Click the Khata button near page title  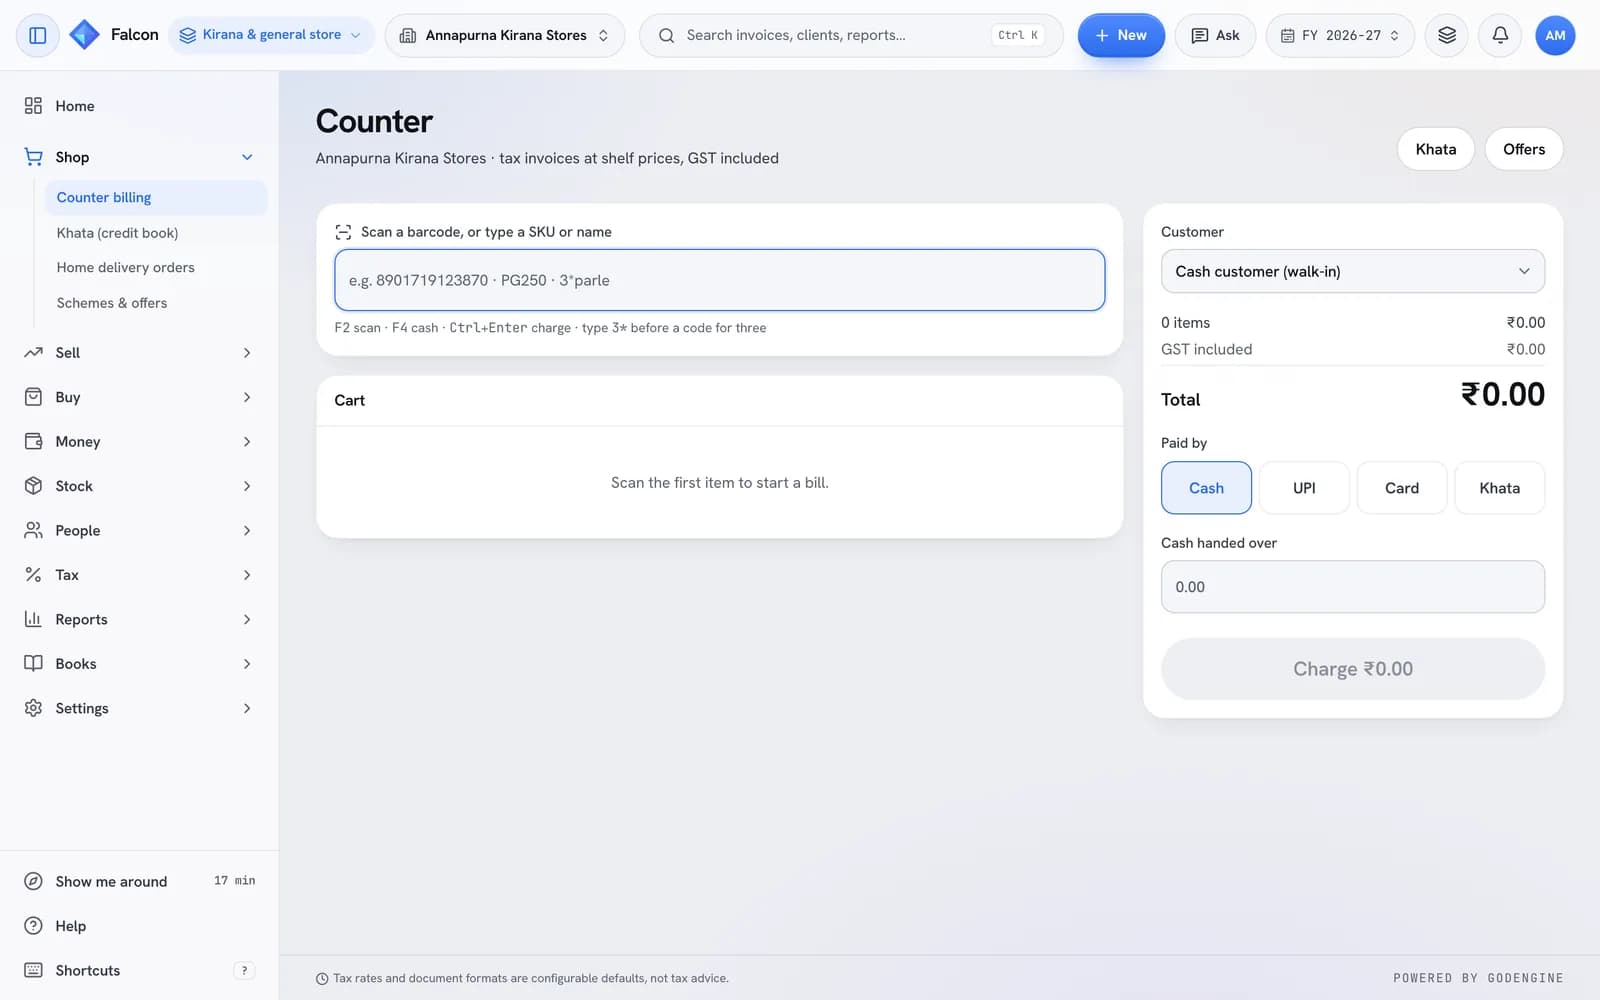coord(1435,149)
